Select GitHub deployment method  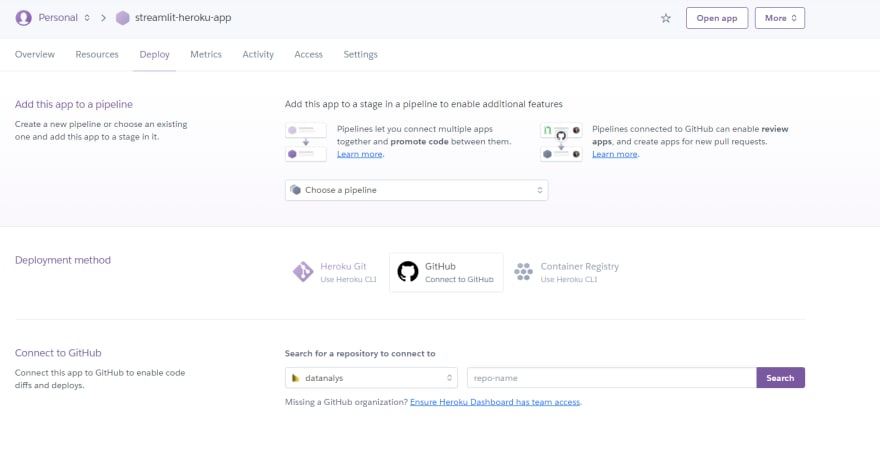click(446, 272)
